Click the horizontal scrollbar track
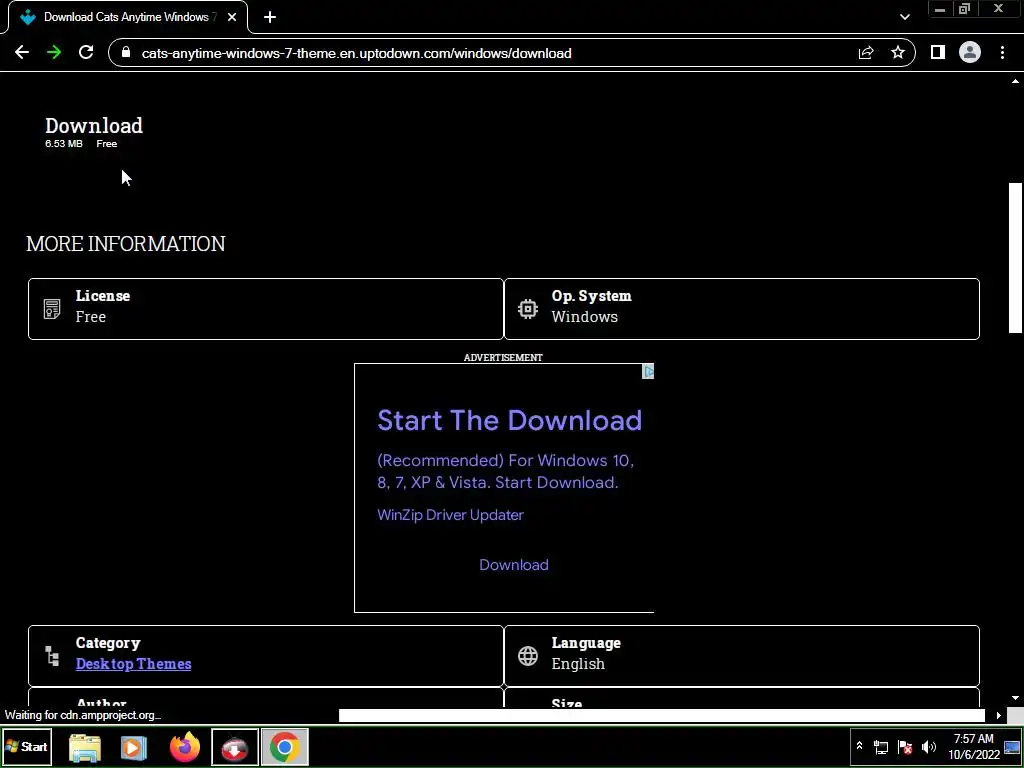Image resolution: width=1024 pixels, height=768 pixels. (662, 716)
